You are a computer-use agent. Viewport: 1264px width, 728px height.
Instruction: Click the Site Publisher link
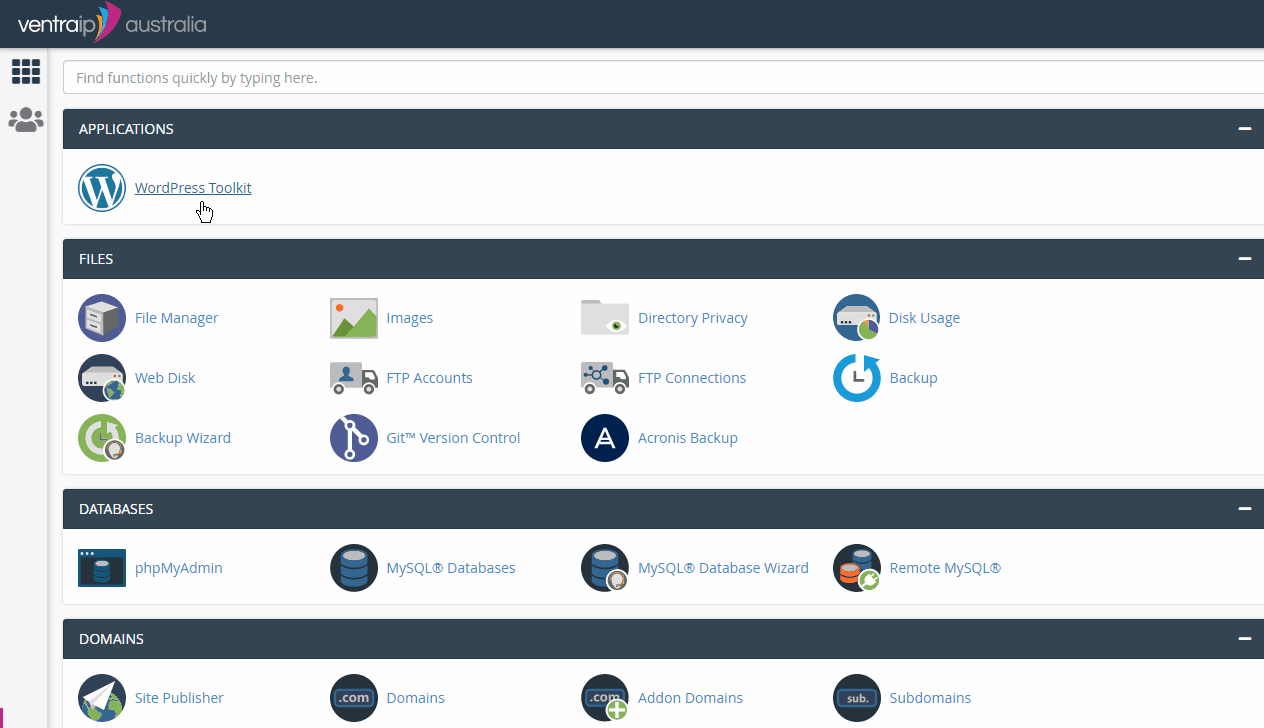click(179, 698)
